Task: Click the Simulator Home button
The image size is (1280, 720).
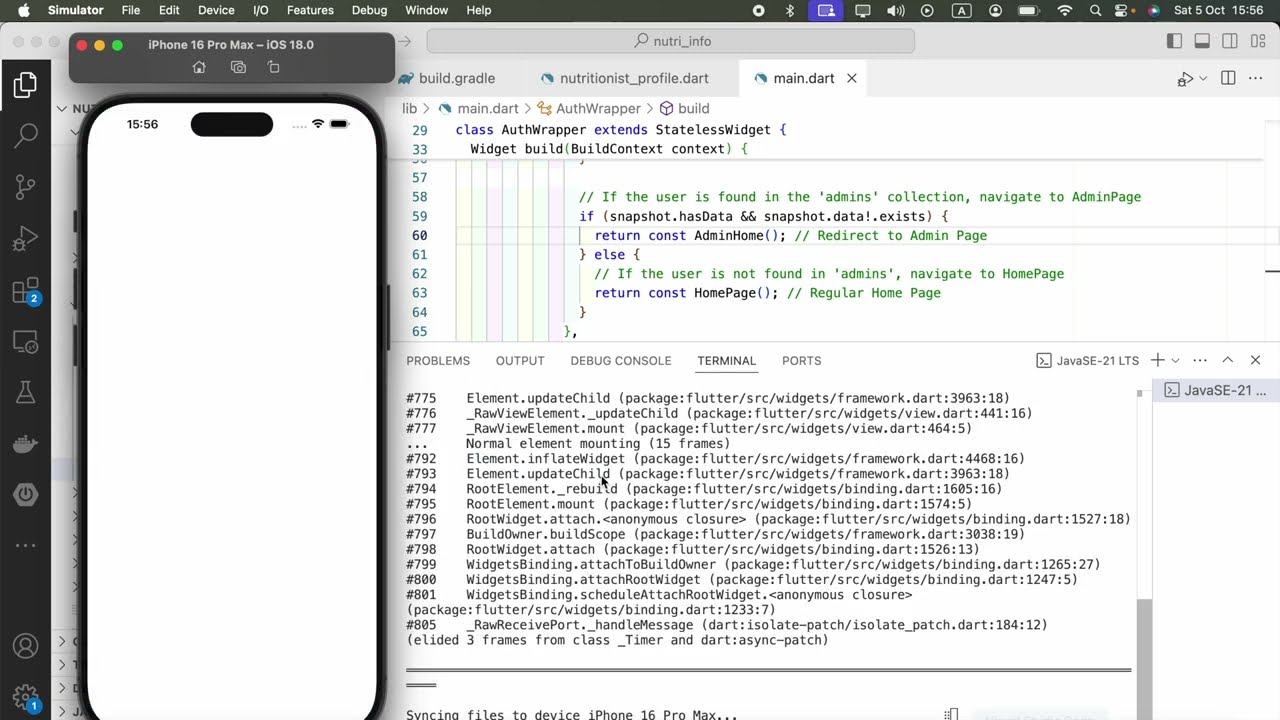Action: (199, 68)
